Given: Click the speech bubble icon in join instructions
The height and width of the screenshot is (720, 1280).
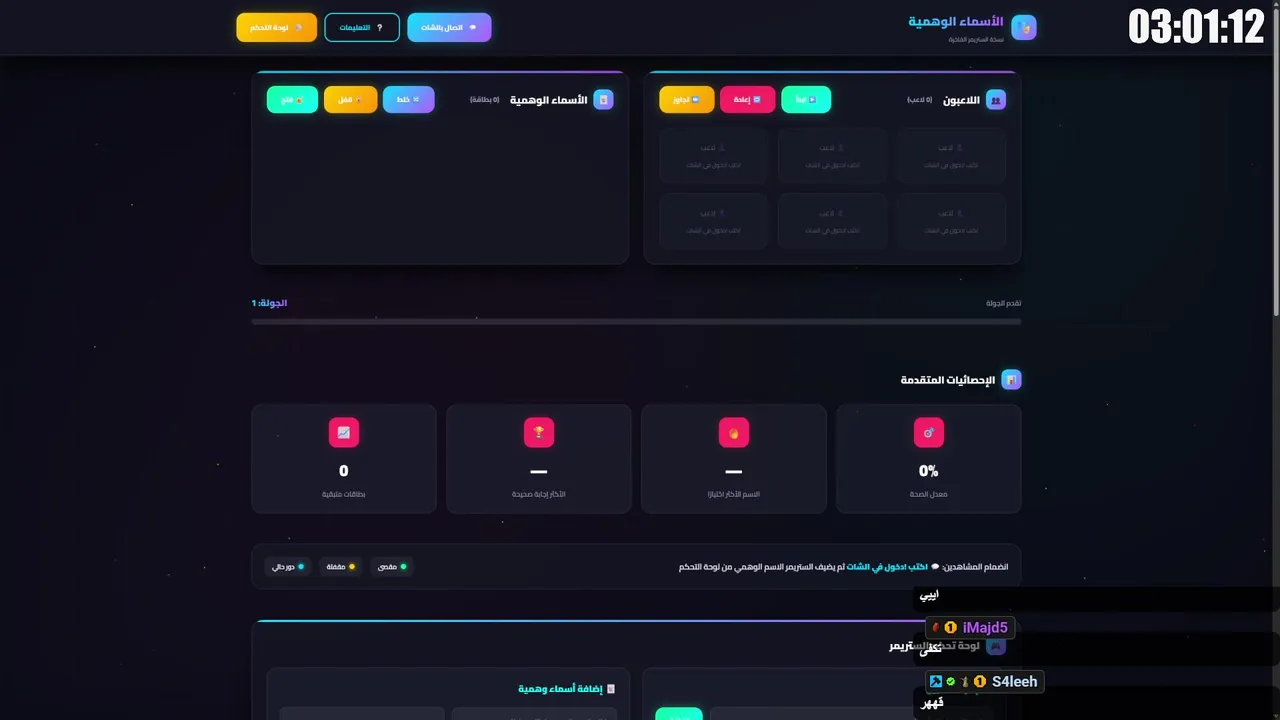Looking at the screenshot, I should click(936, 567).
